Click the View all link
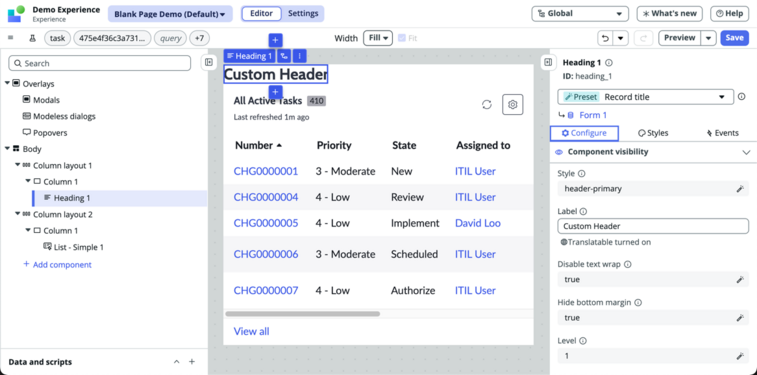 (252, 332)
